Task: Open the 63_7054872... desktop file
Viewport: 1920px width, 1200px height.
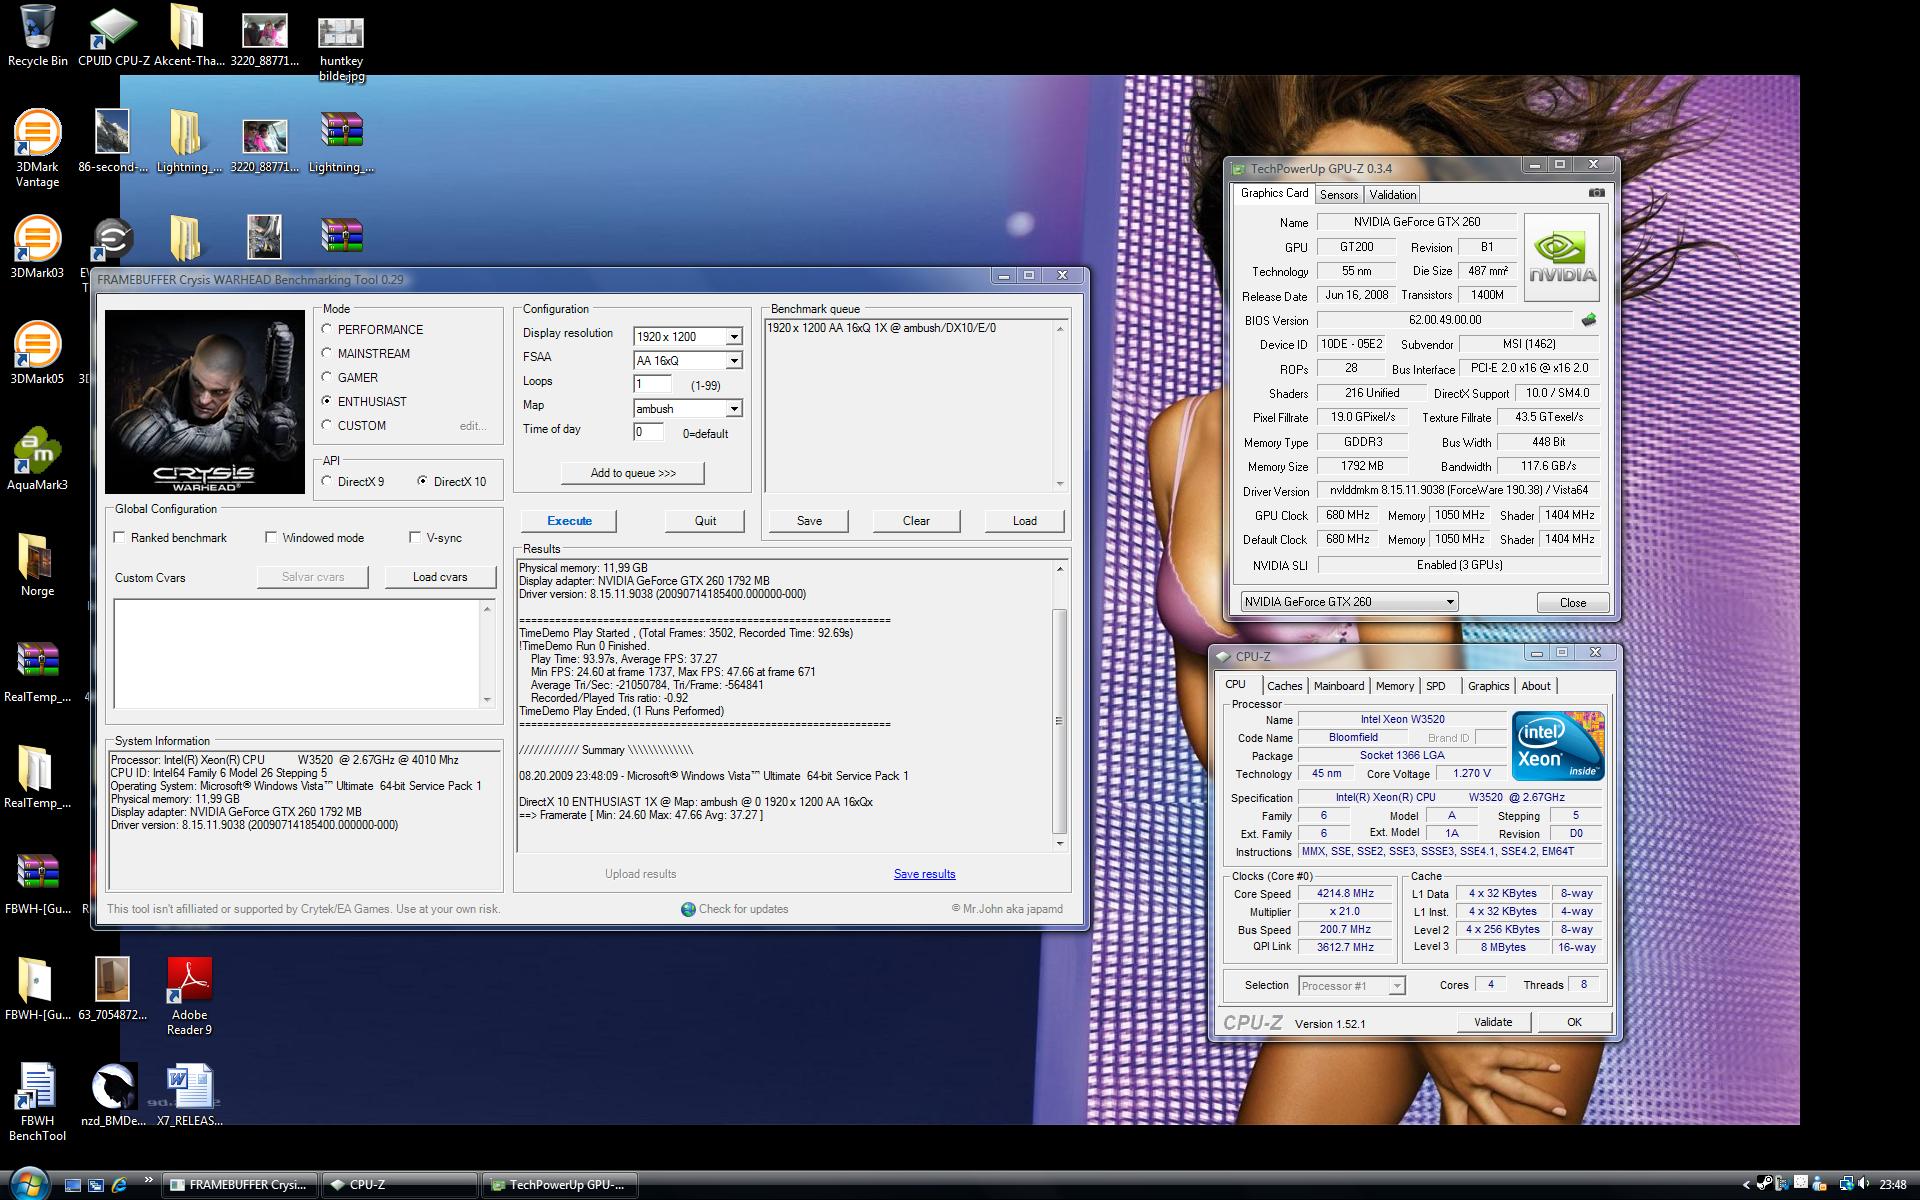Action: [x=113, y=989]
